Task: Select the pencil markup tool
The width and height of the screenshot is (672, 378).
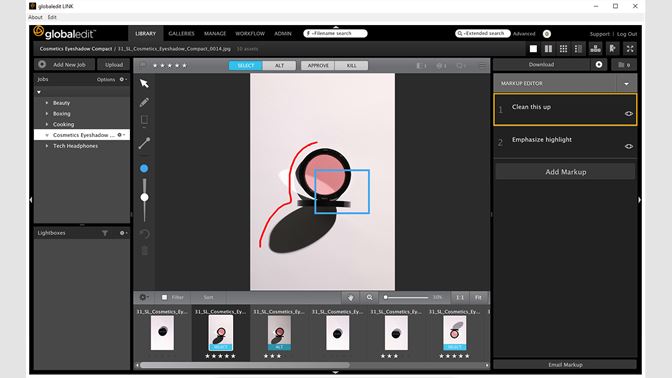Action: click(144, 102)
